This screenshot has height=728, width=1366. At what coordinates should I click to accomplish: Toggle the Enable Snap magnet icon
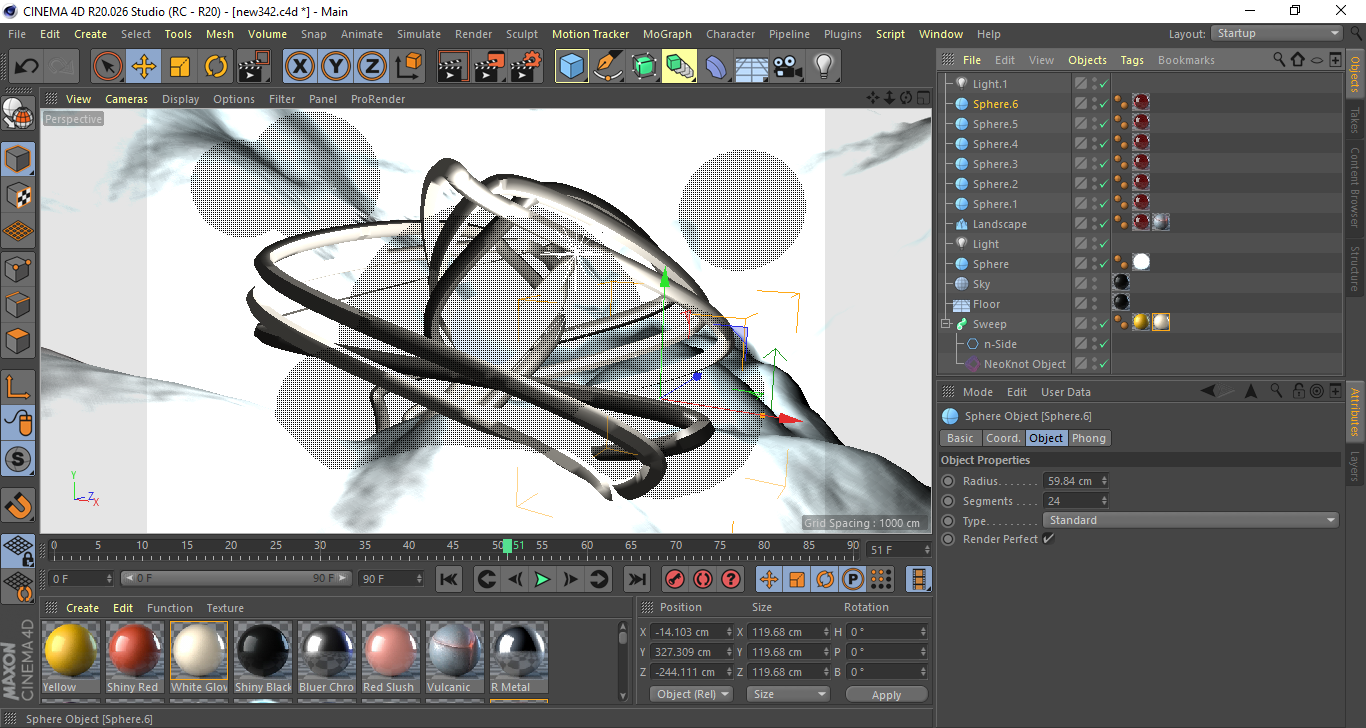tap(19, 504)
